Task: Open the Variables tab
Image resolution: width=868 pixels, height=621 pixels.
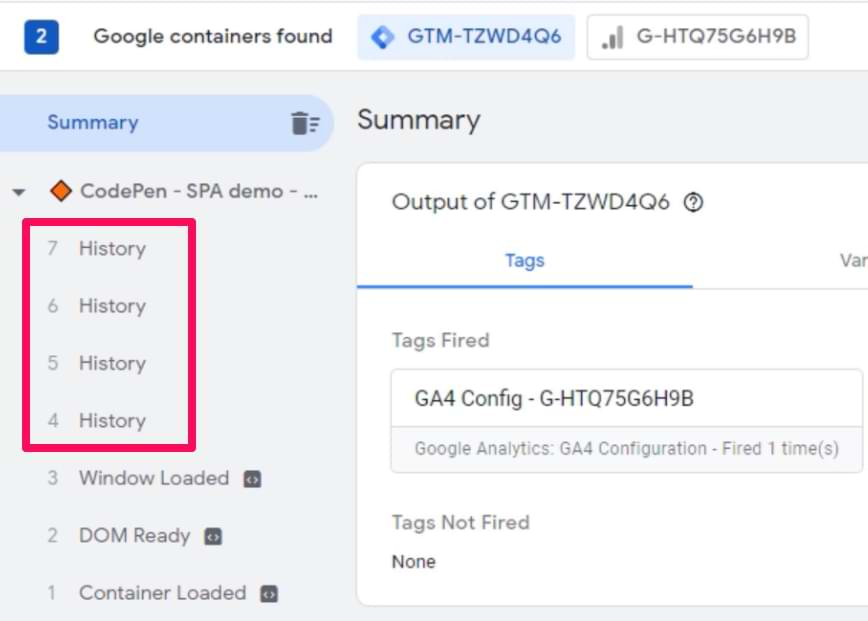Action: coord(852,261)
